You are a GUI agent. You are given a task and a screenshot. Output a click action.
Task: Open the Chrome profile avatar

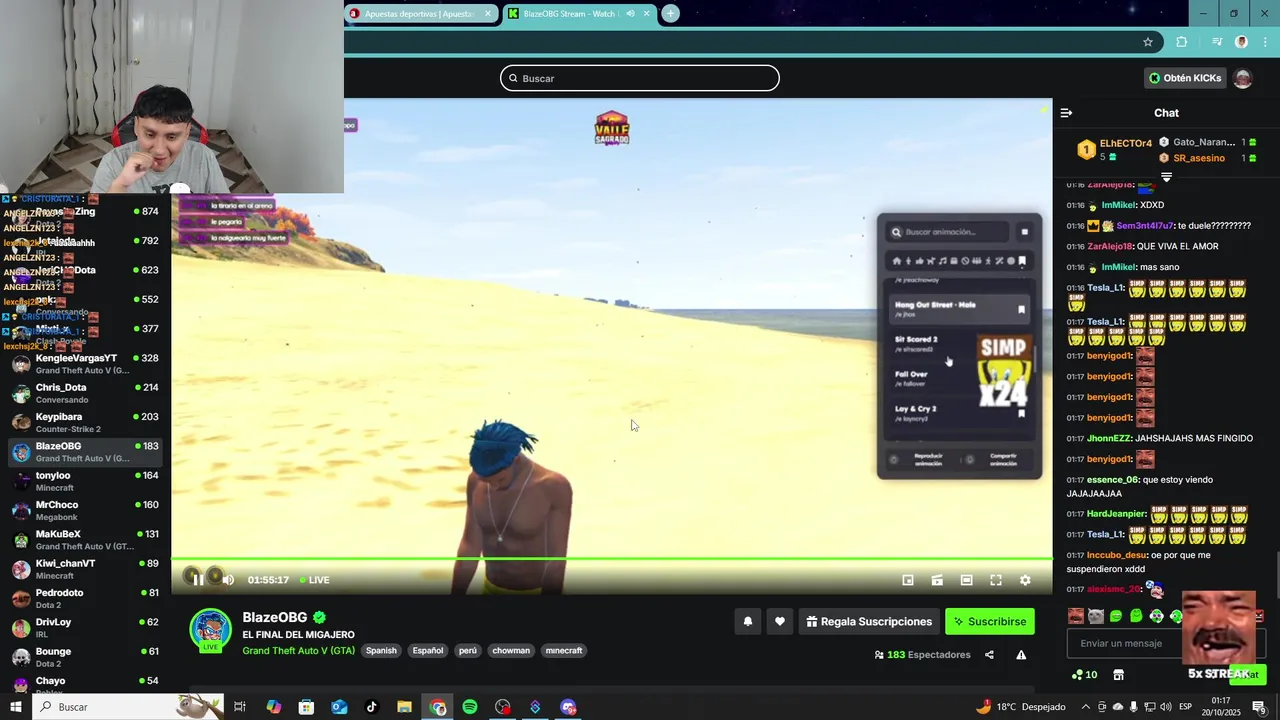(x=1241, y=42)
